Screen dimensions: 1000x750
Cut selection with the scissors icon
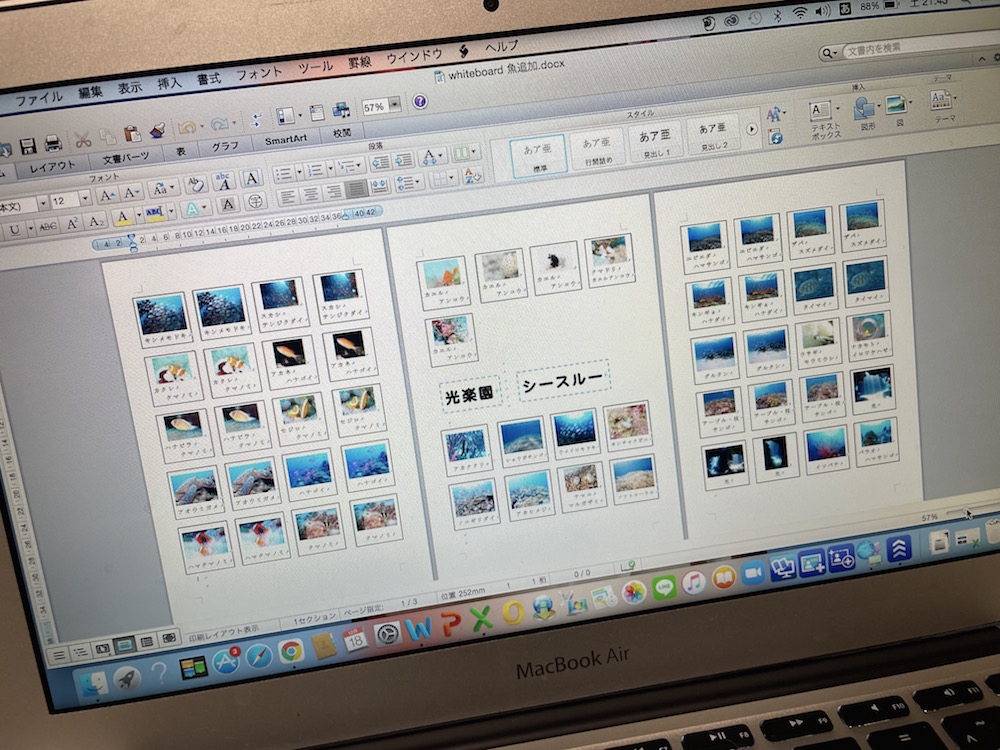(83, 139)
